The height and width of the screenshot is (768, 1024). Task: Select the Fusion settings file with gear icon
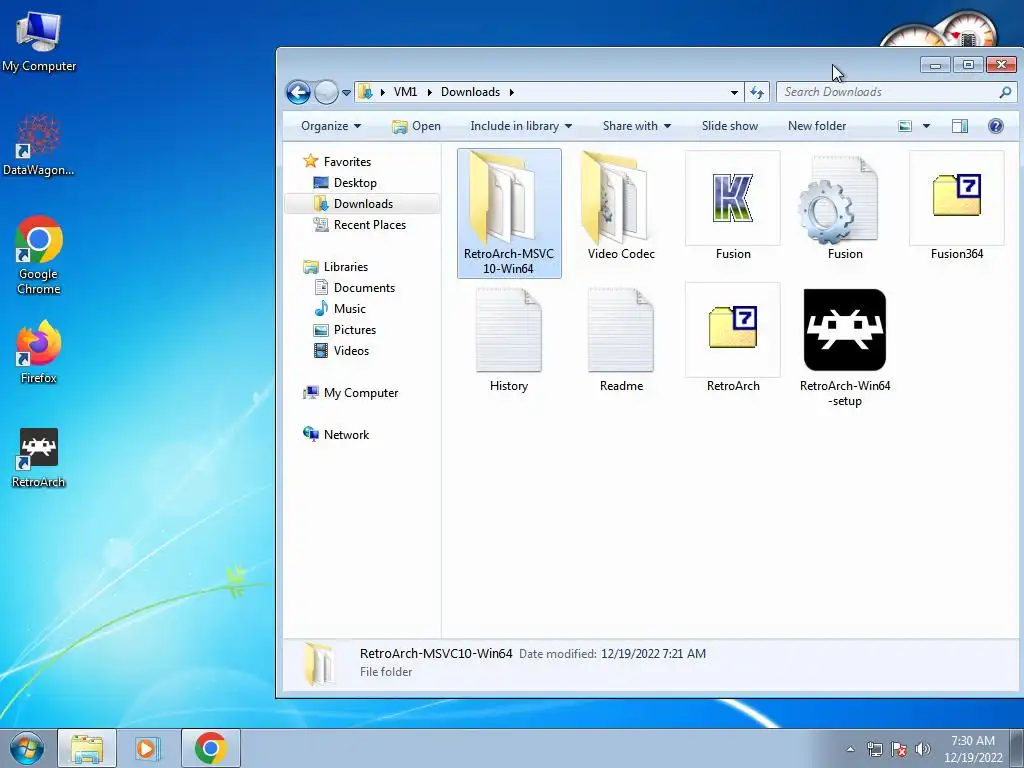pos(844,206)
